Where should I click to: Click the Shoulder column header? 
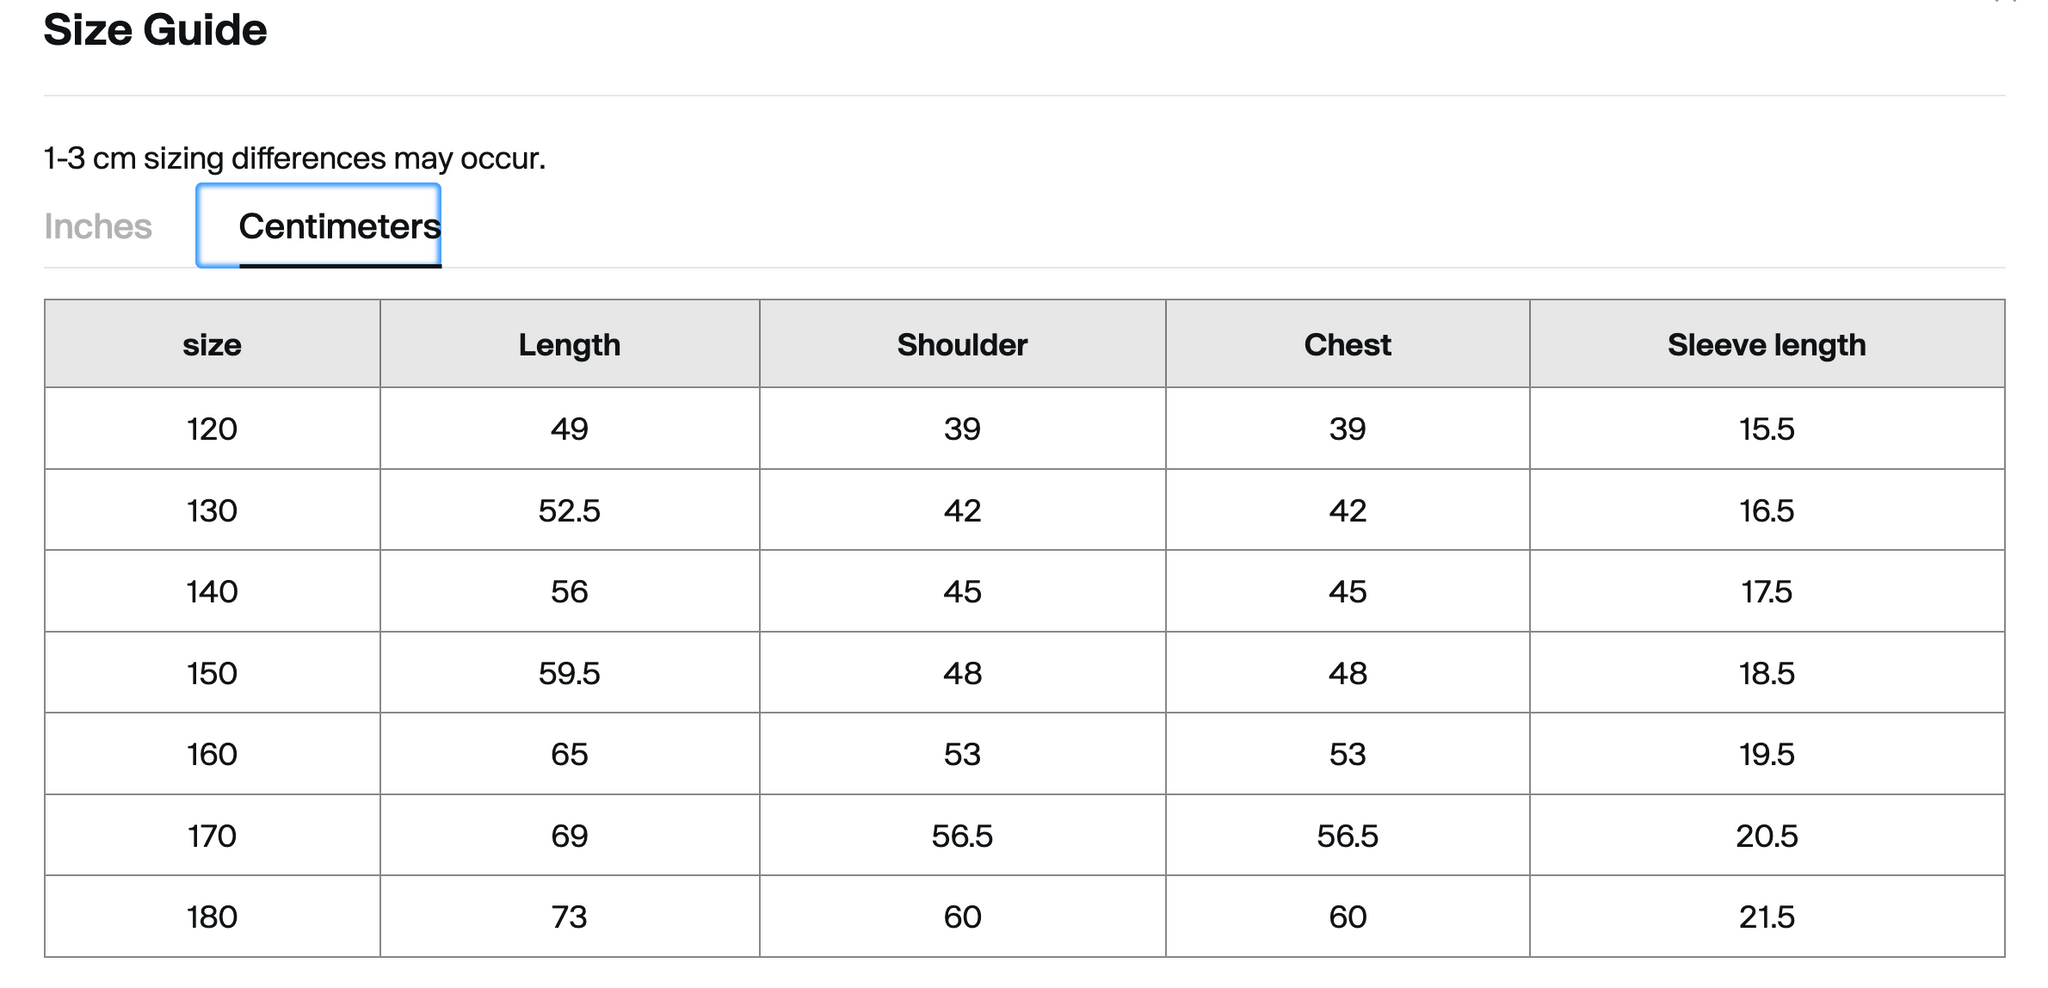[x=963, y=344]
